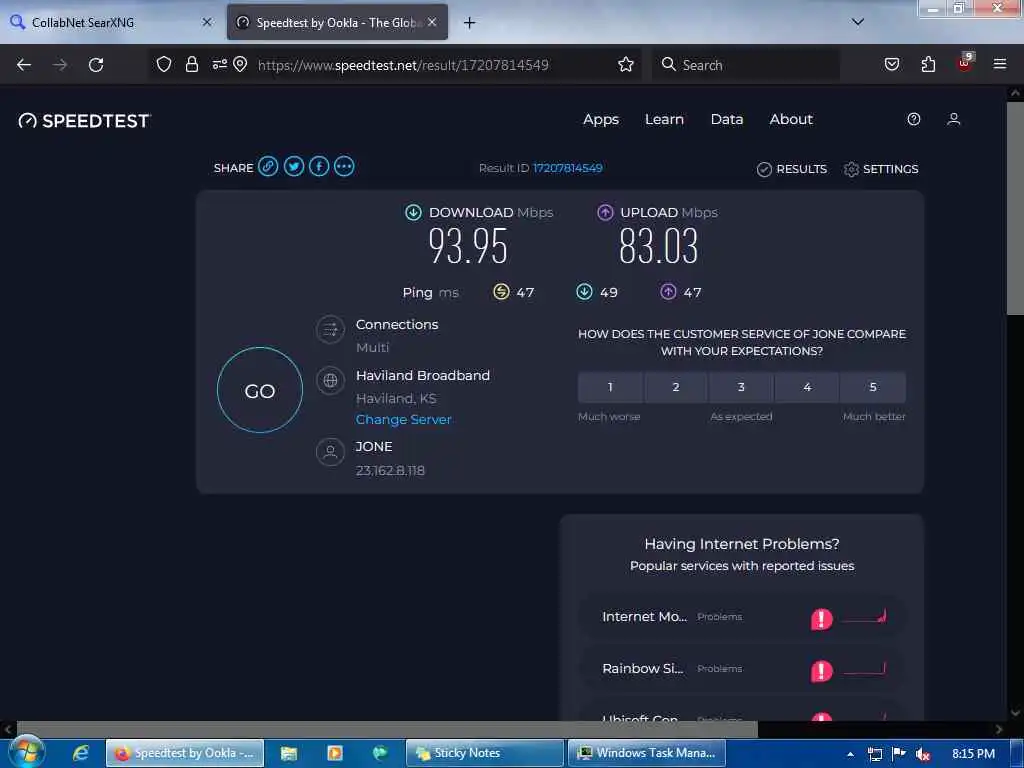Open RESULTS history
1024x768 pixels.
click(x=792, y=169)
